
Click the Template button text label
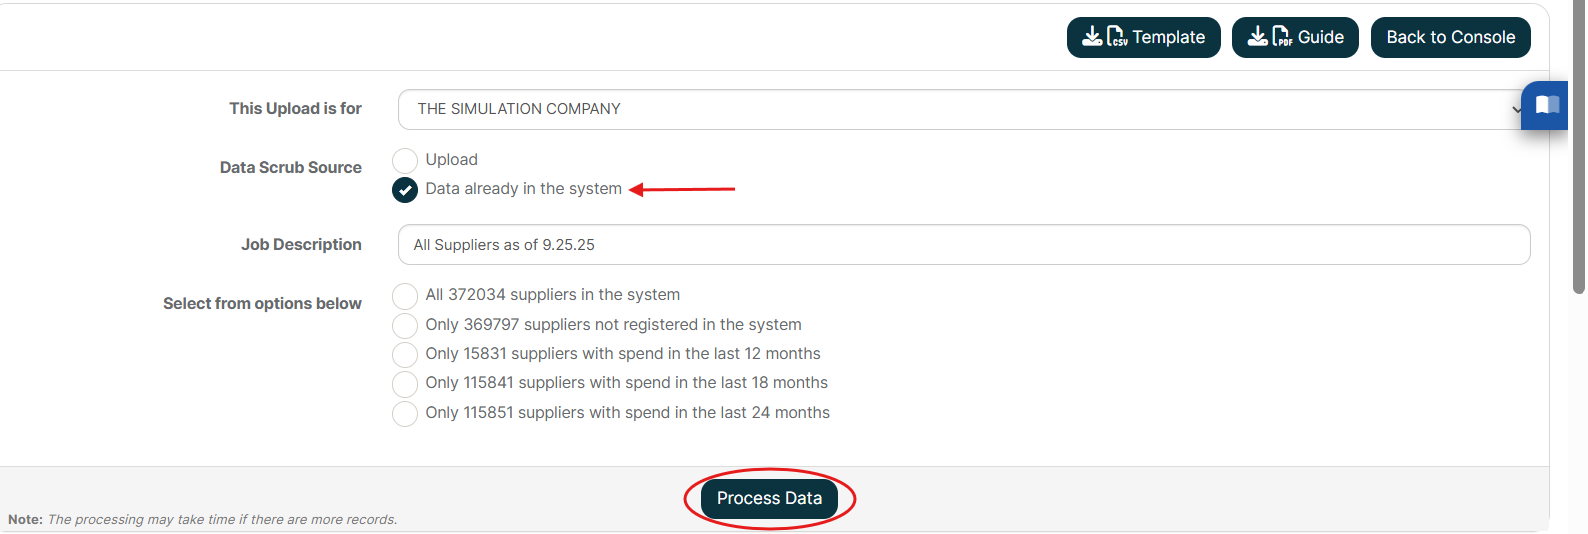coord(1168,37)
